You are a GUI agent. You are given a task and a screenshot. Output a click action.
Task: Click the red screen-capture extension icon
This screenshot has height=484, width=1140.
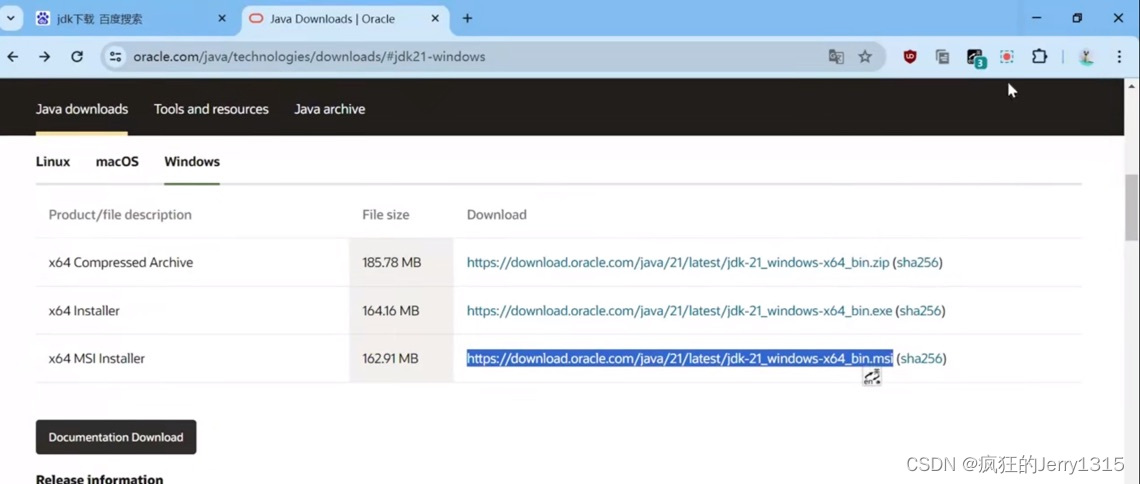point(1007,57)
